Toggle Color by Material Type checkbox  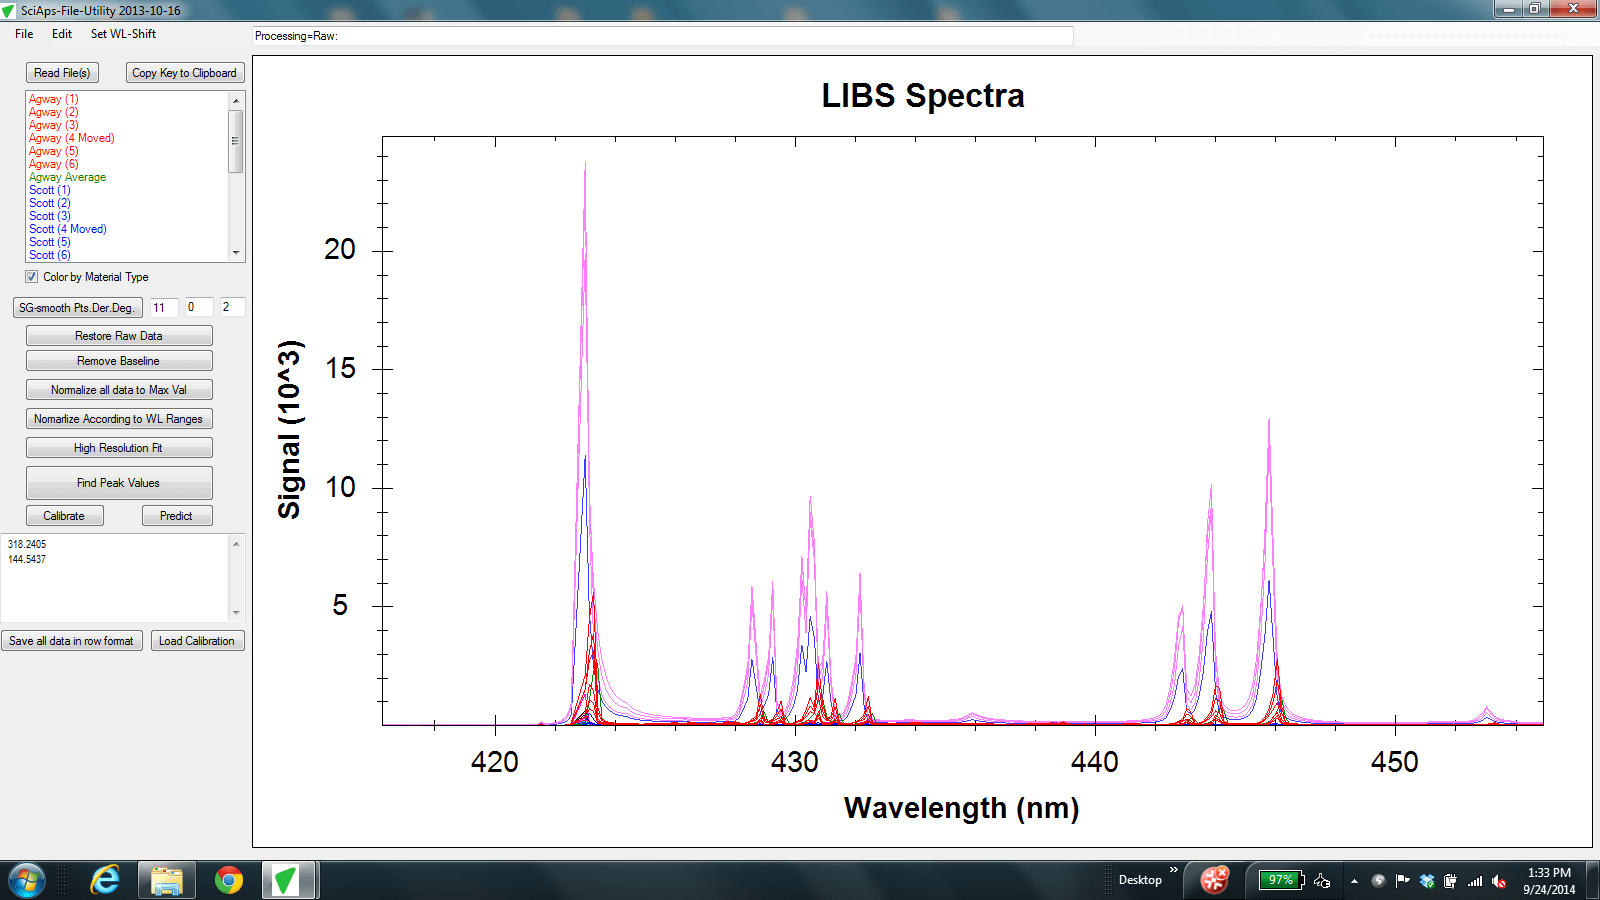point(32,277)
